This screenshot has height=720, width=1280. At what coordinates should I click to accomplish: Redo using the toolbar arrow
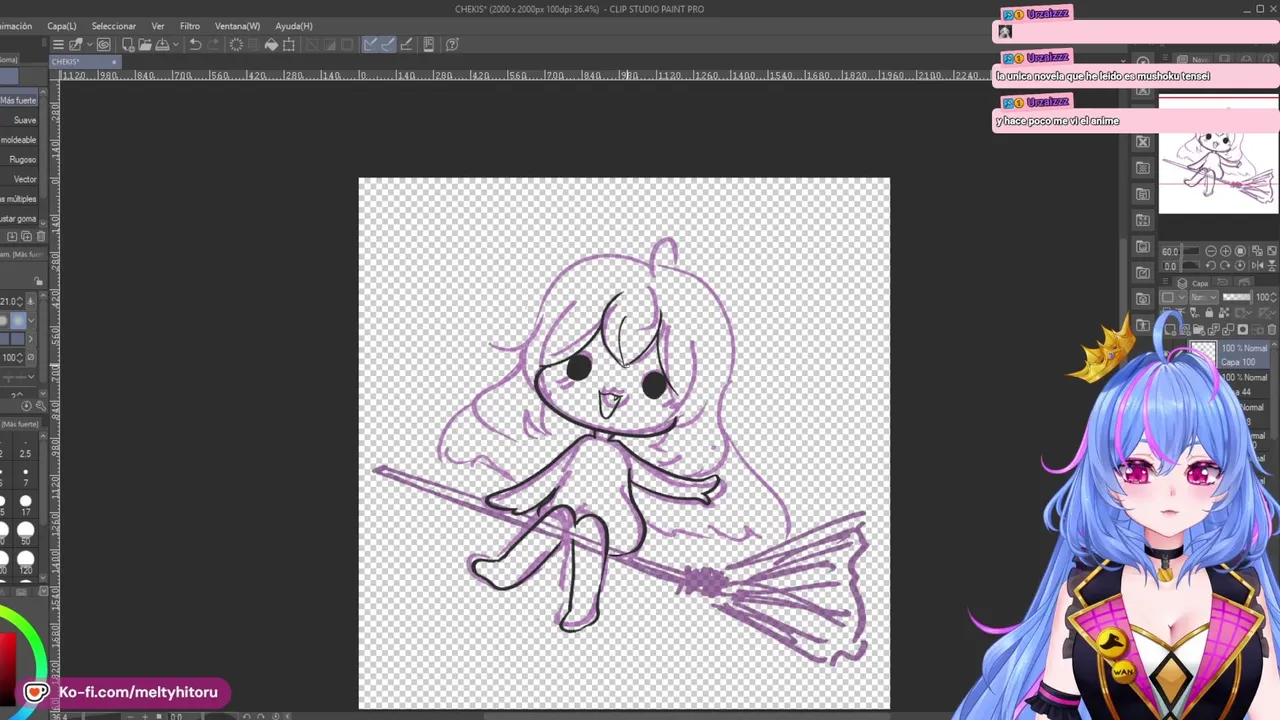(214, 44)
